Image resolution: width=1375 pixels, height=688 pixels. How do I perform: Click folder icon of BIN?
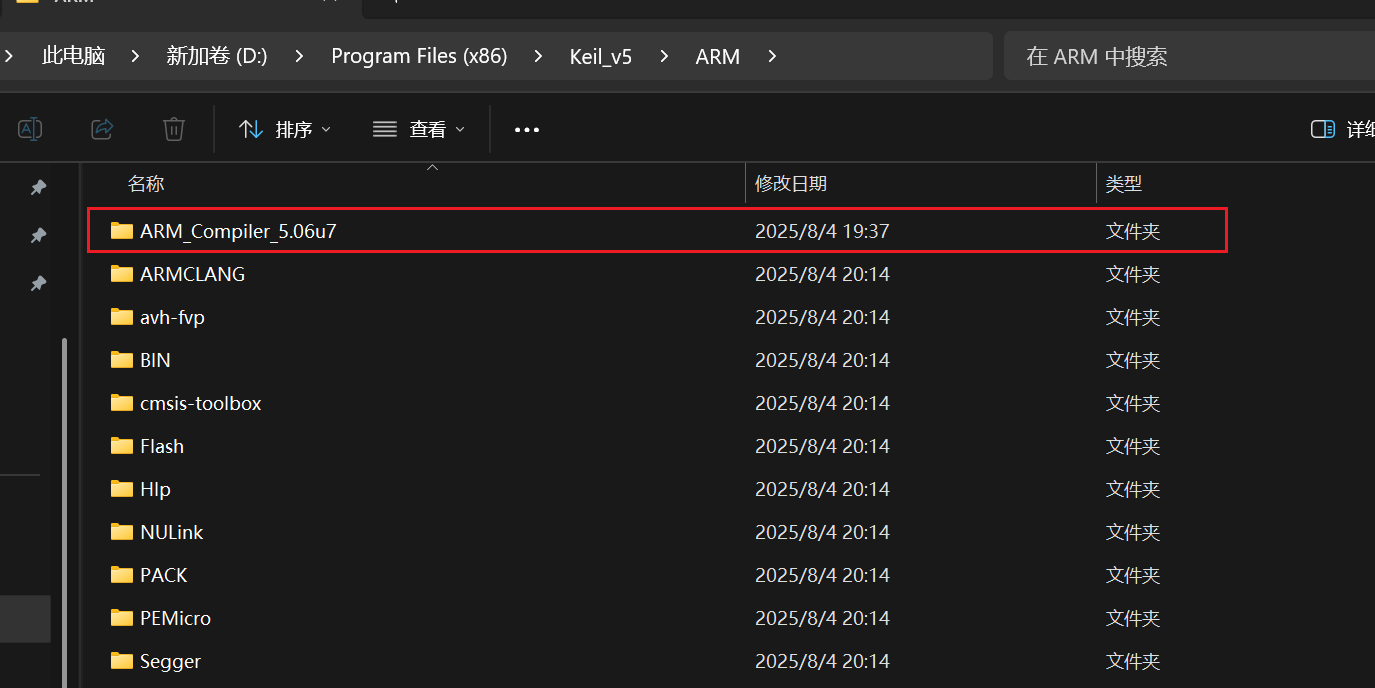tap(122, 360)
